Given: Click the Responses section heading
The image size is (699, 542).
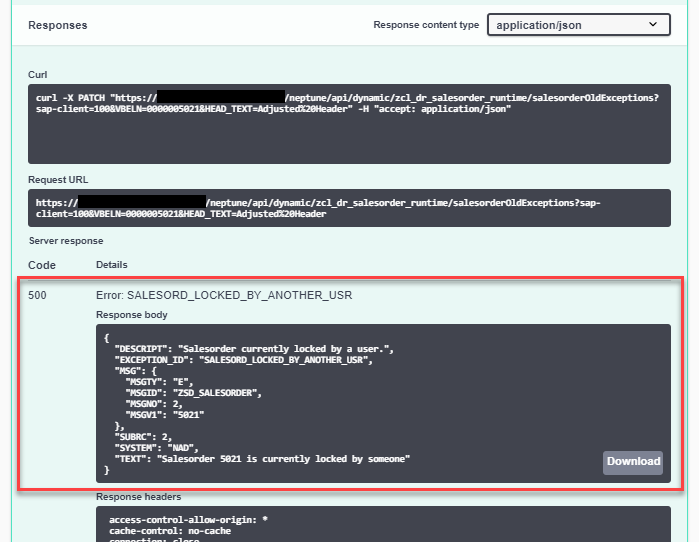Looking at the screenshot, I should tap(58, 25).
